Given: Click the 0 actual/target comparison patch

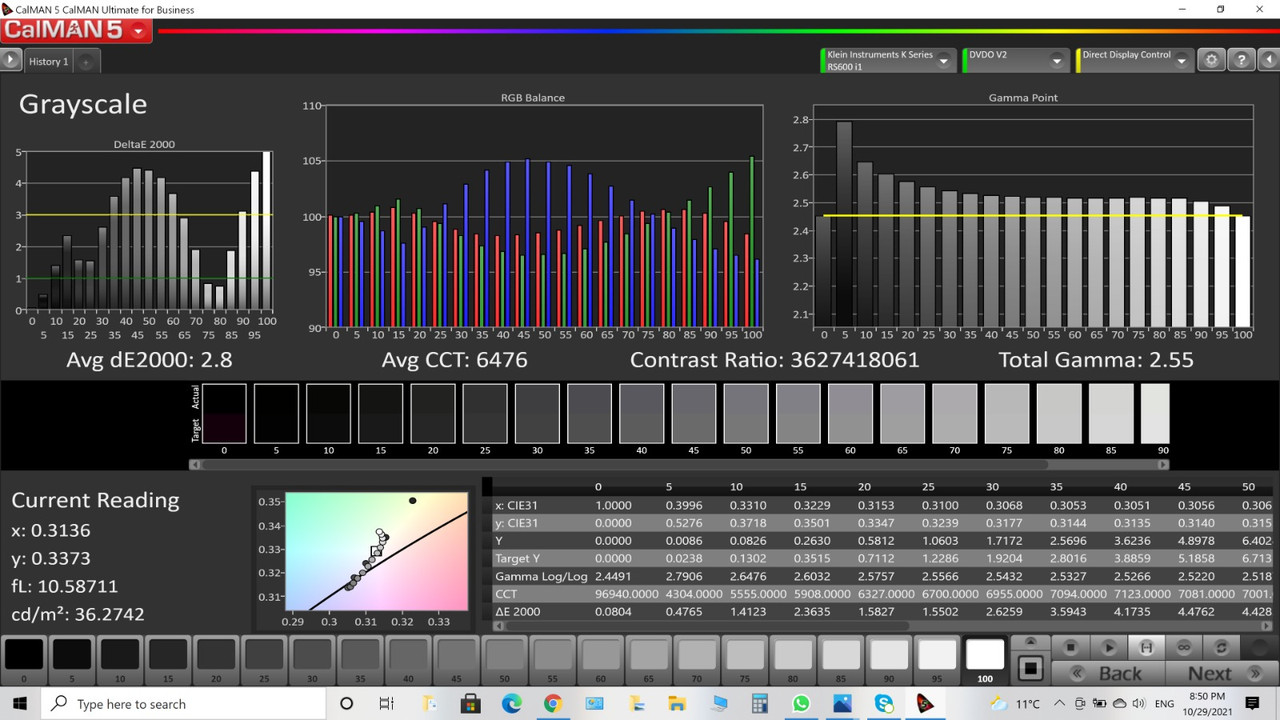Looking at the screenshot, I should point(224,413).
